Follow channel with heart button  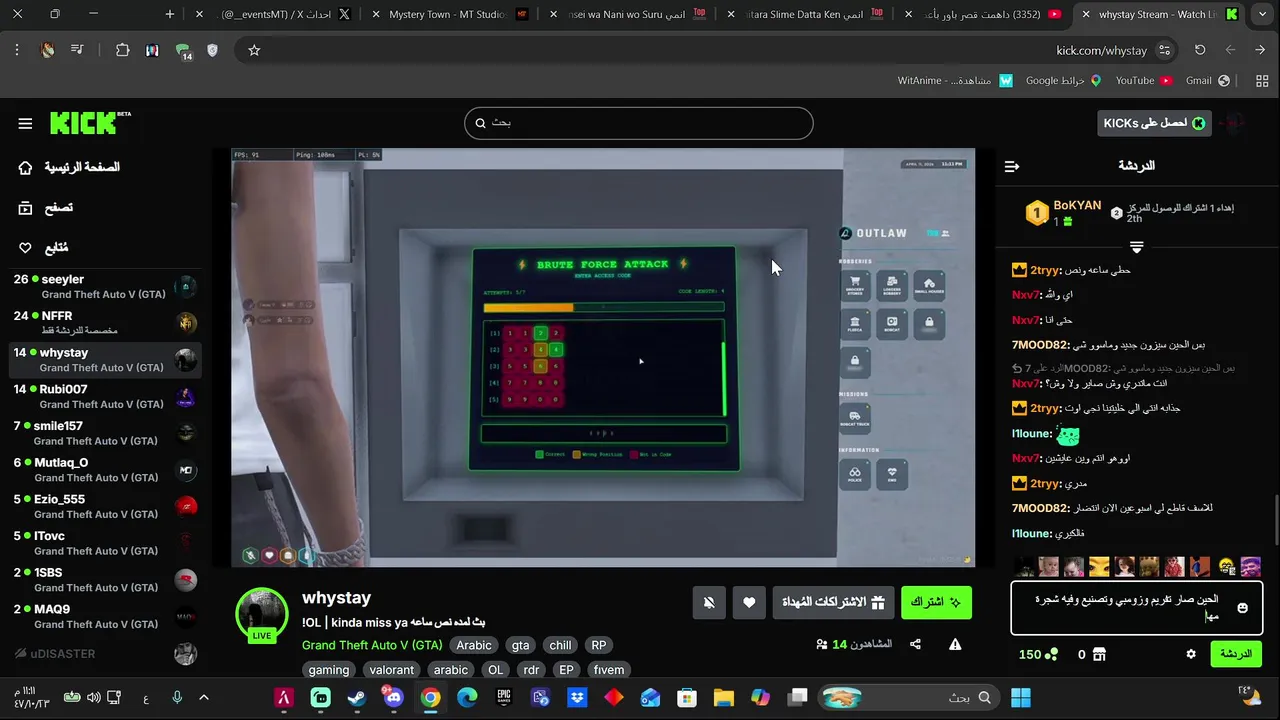pos(749,602)
